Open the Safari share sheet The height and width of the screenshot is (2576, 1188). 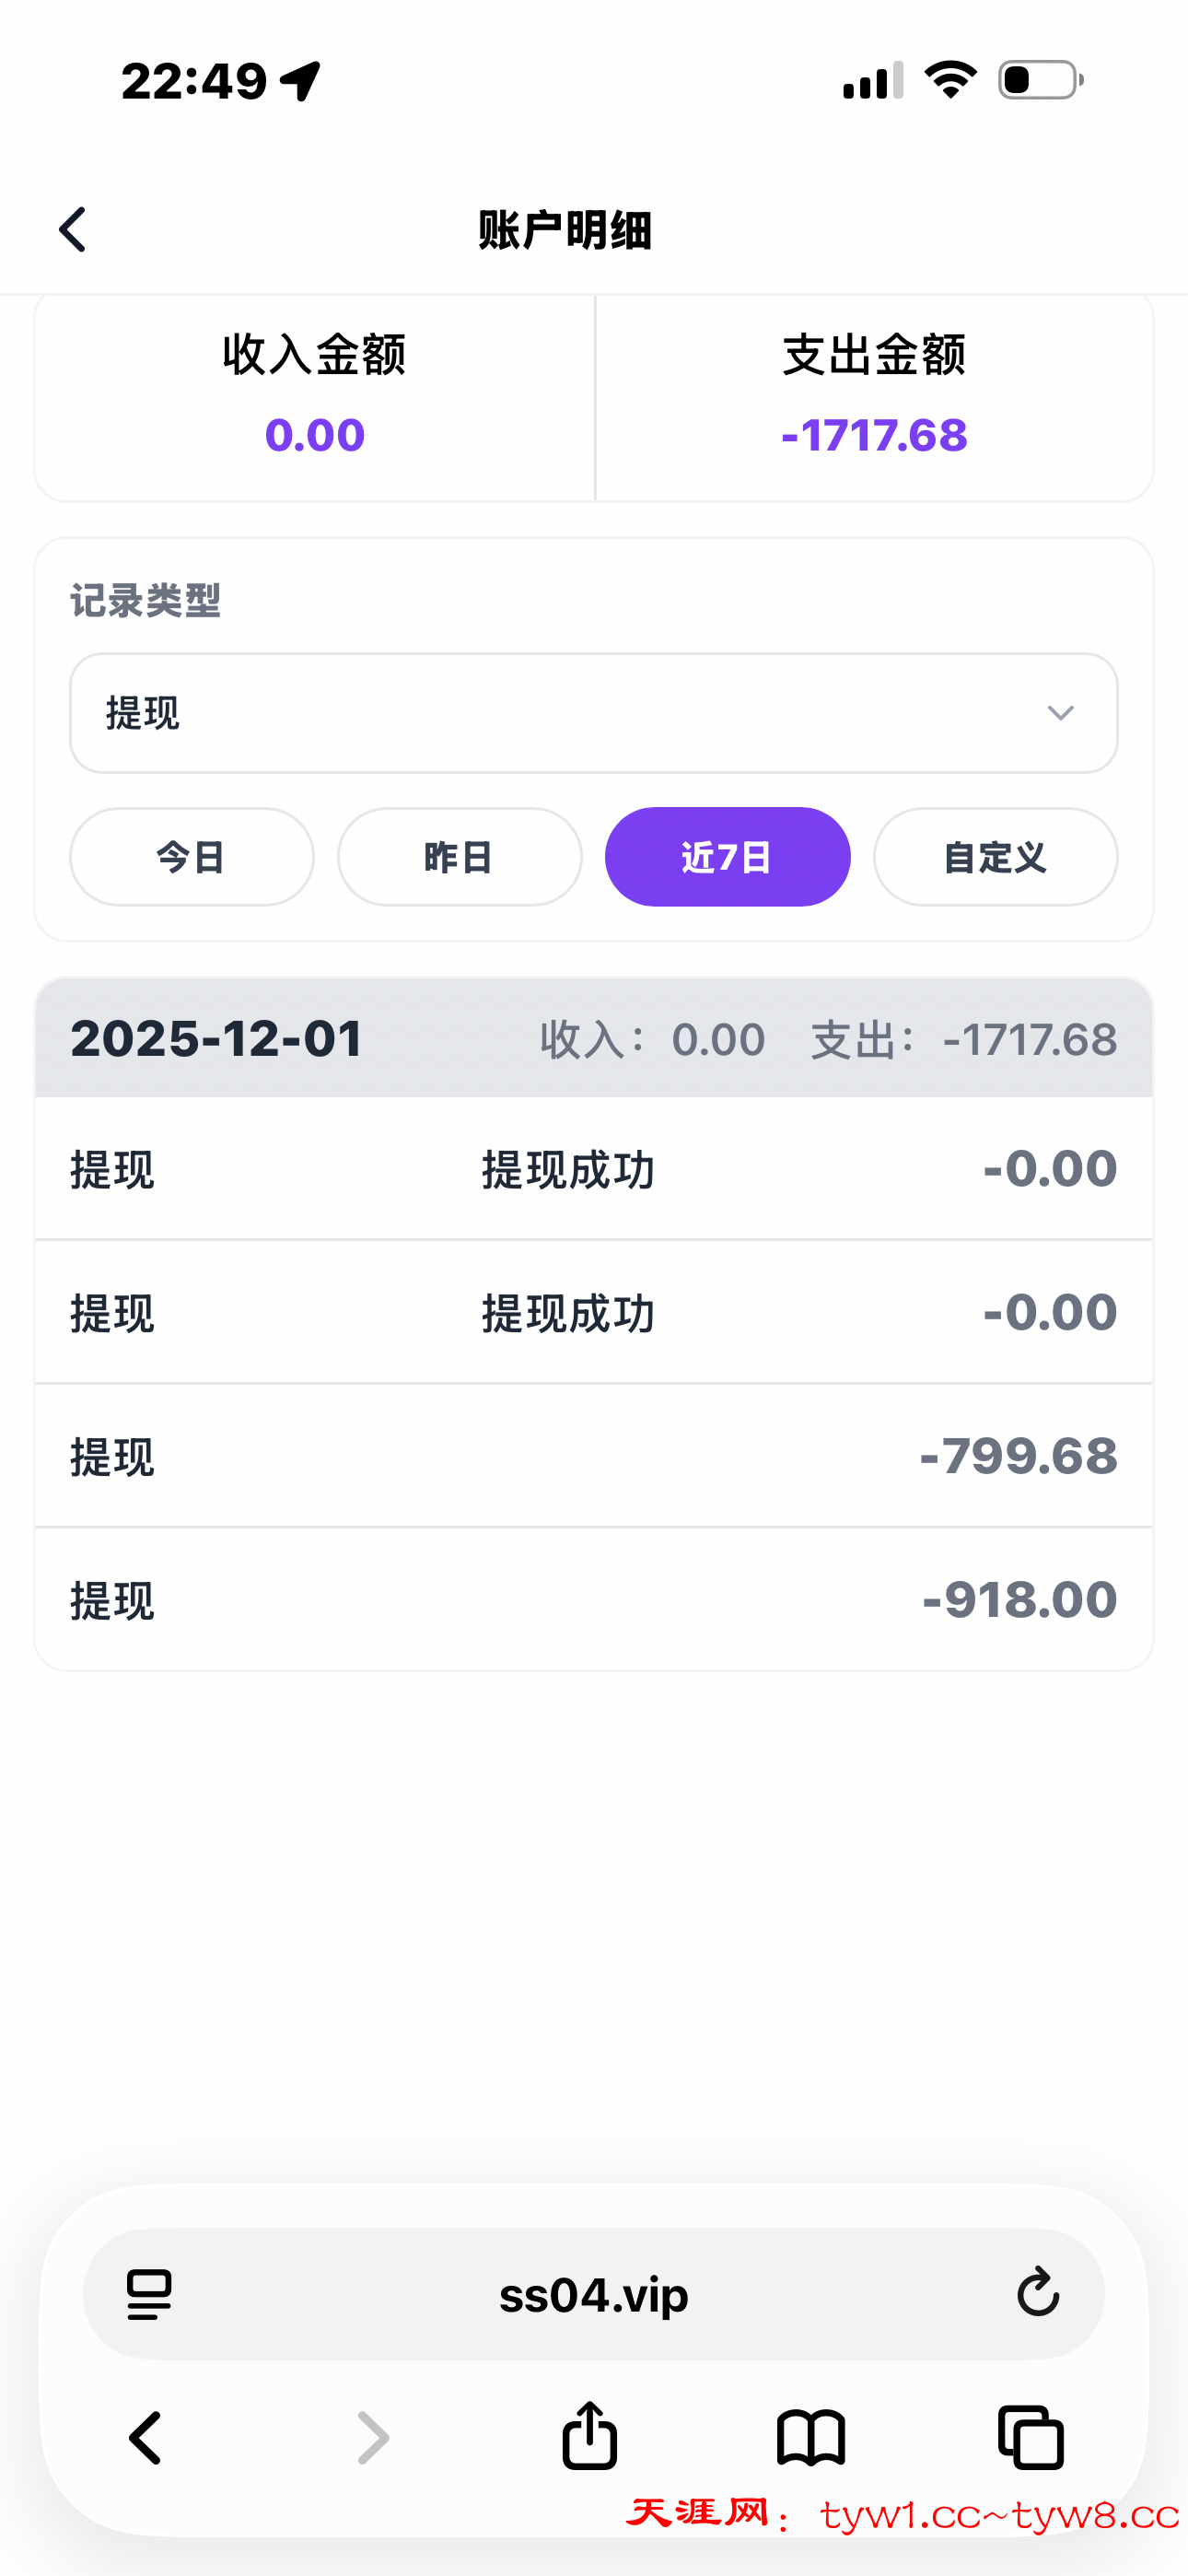click(590, 2436)
